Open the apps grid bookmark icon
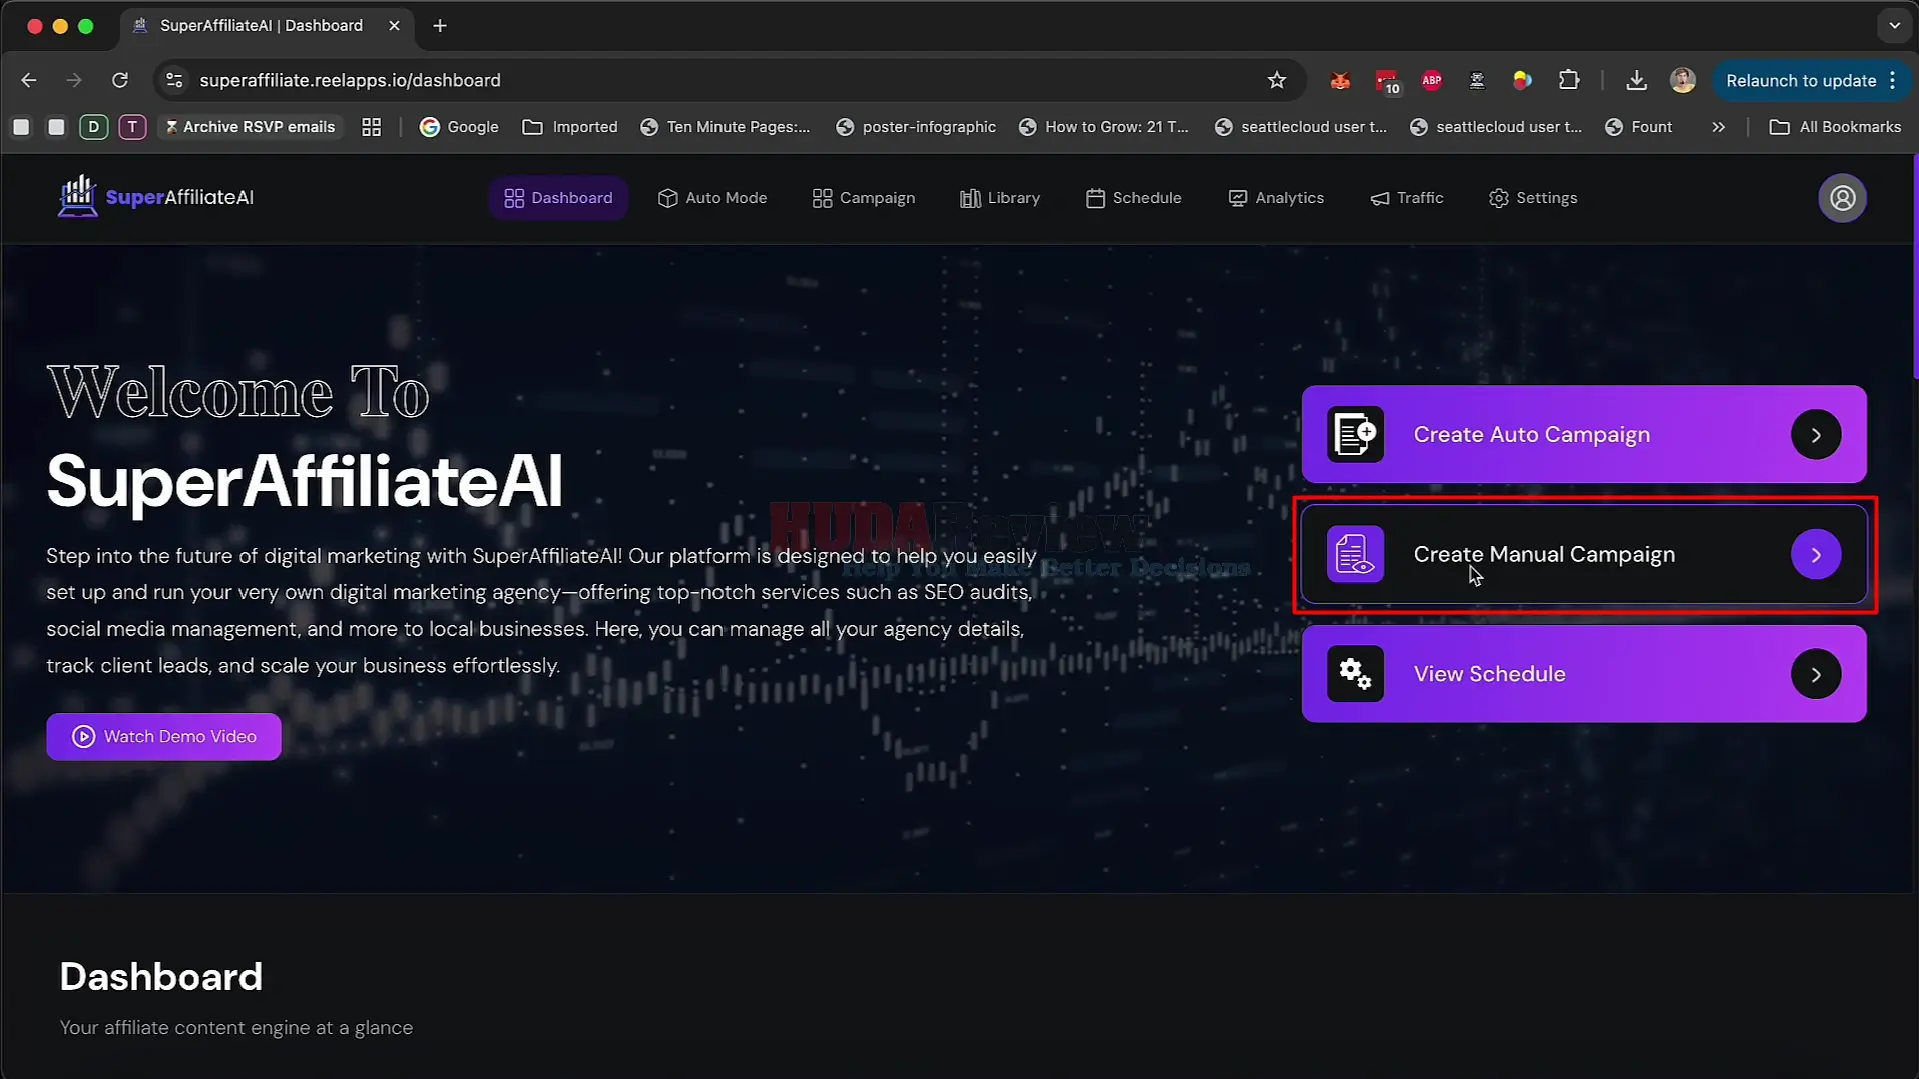The width and height of the screenshot is (1919, 1079). click(x=371, y=127)
